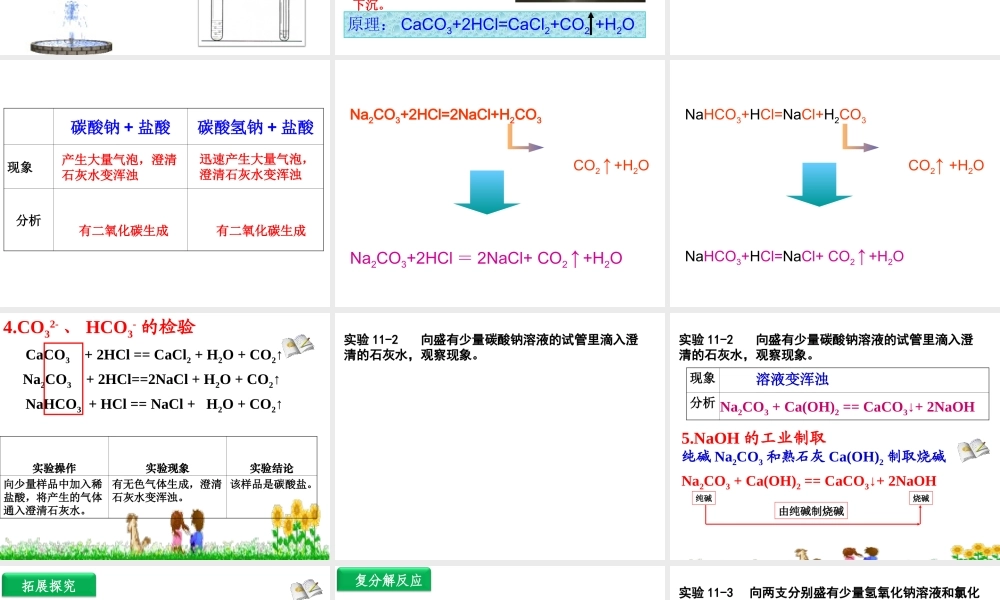This screenshot has height=600, width=1000.
Task: Click the table header 碳酸钠 + 盐酸
Action: [x=121, y=127]
